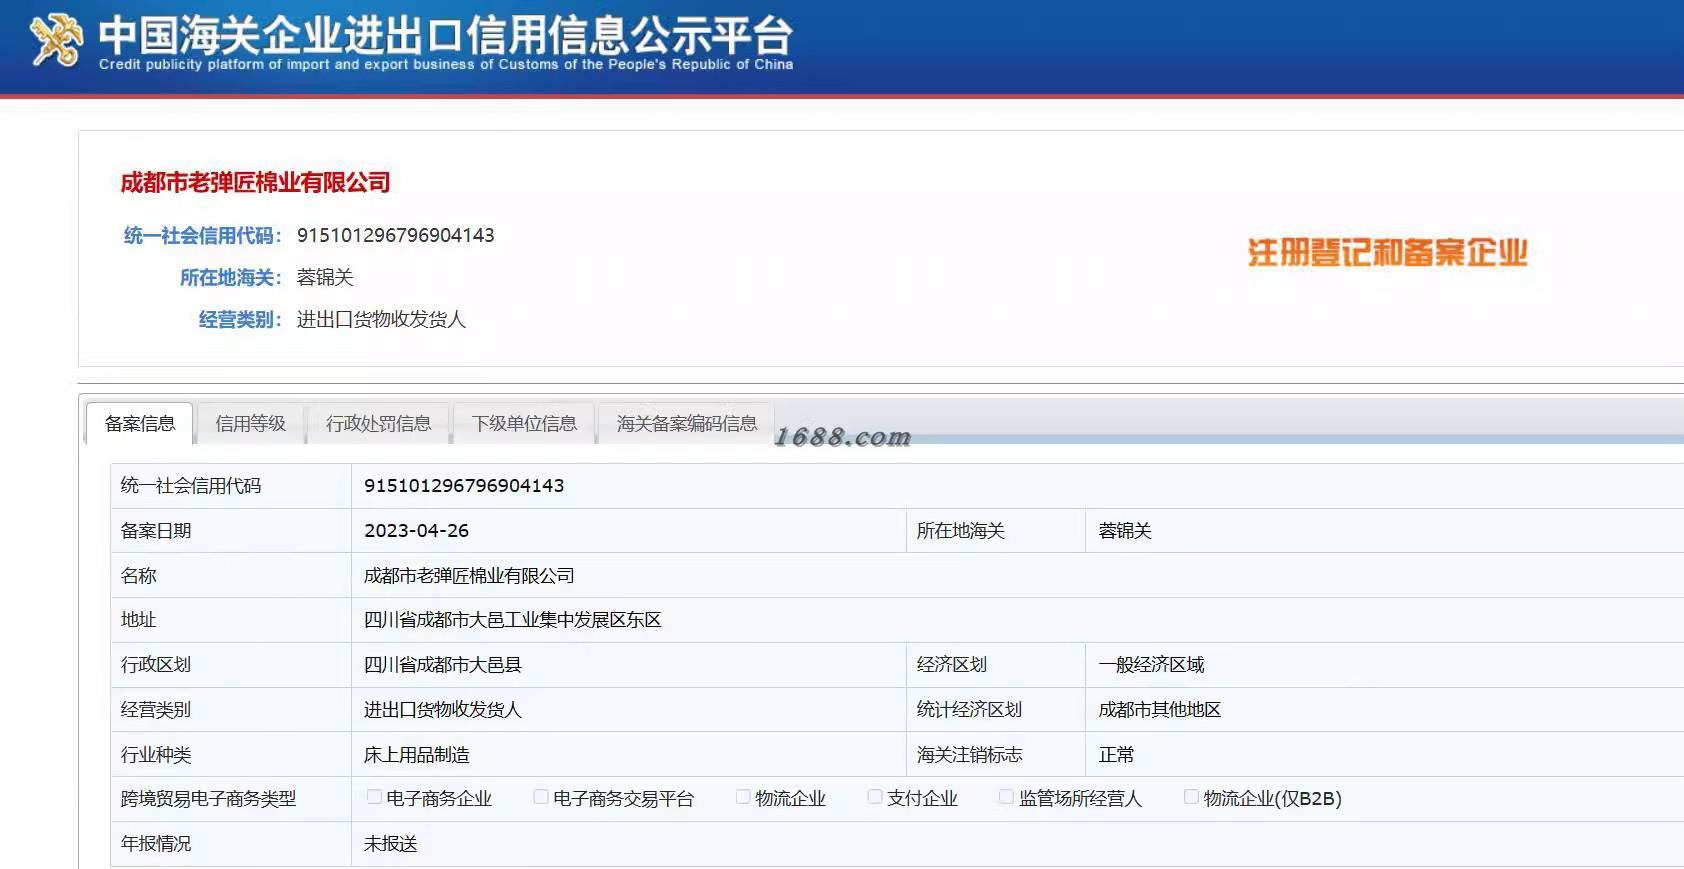Select the 下级单位信息 tab
1684x869 pixels.
coord(524,423)
